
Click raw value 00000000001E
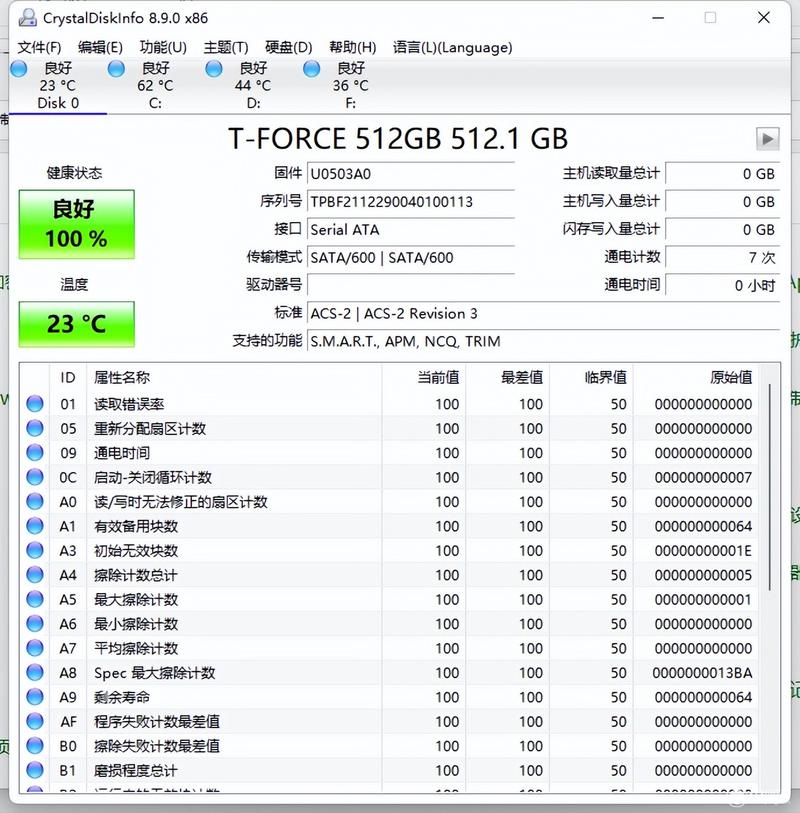[703, 550]
